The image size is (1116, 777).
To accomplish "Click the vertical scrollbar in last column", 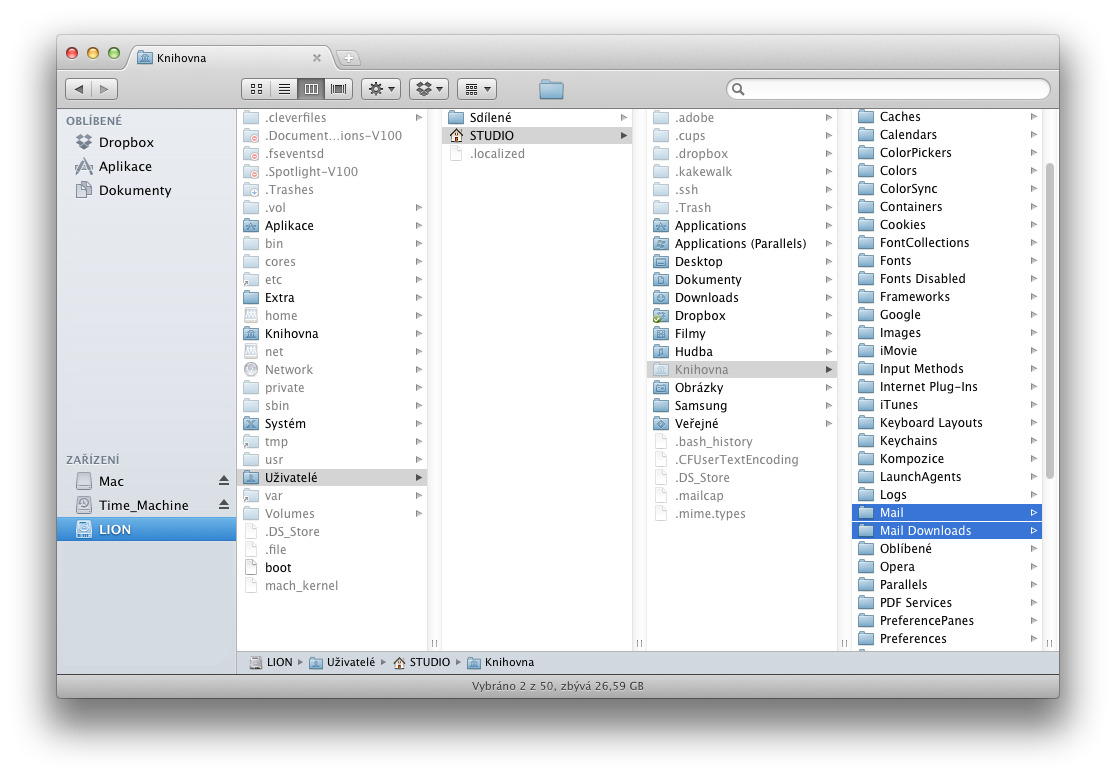I will [x=1049, y=320].
